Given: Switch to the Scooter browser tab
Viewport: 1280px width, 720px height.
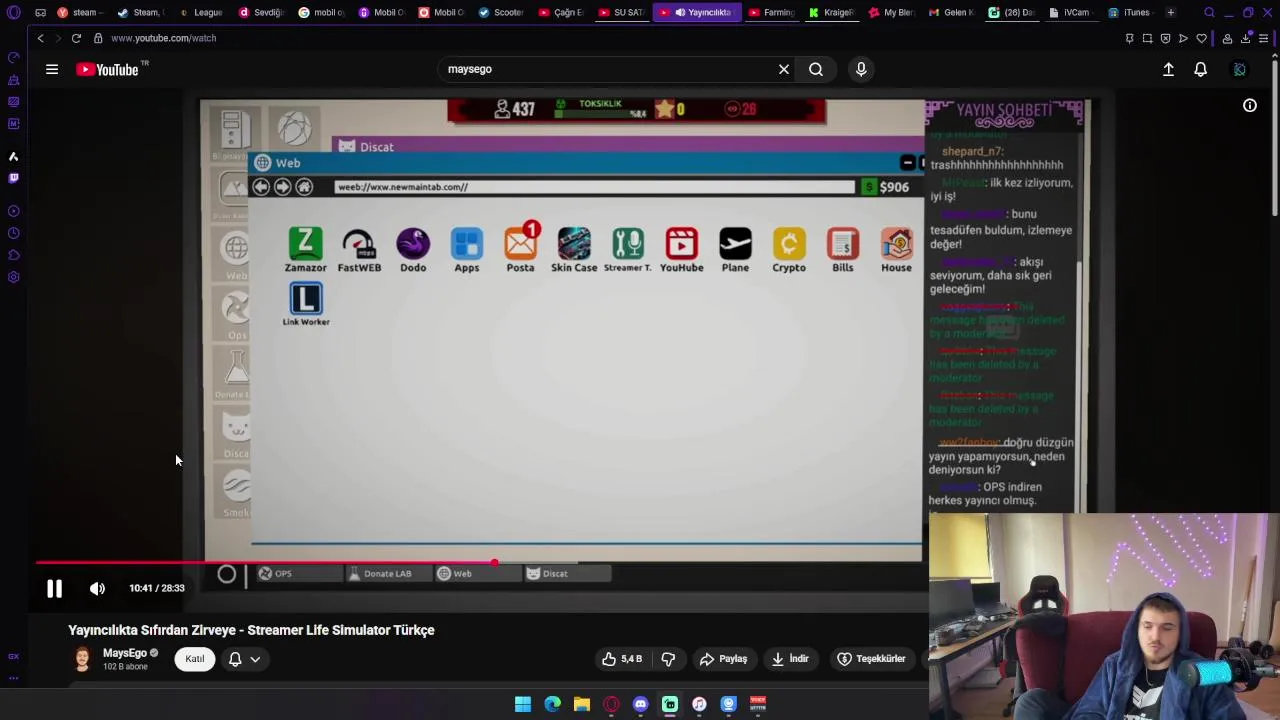Looking at the screenshot, I should [500, 13].
